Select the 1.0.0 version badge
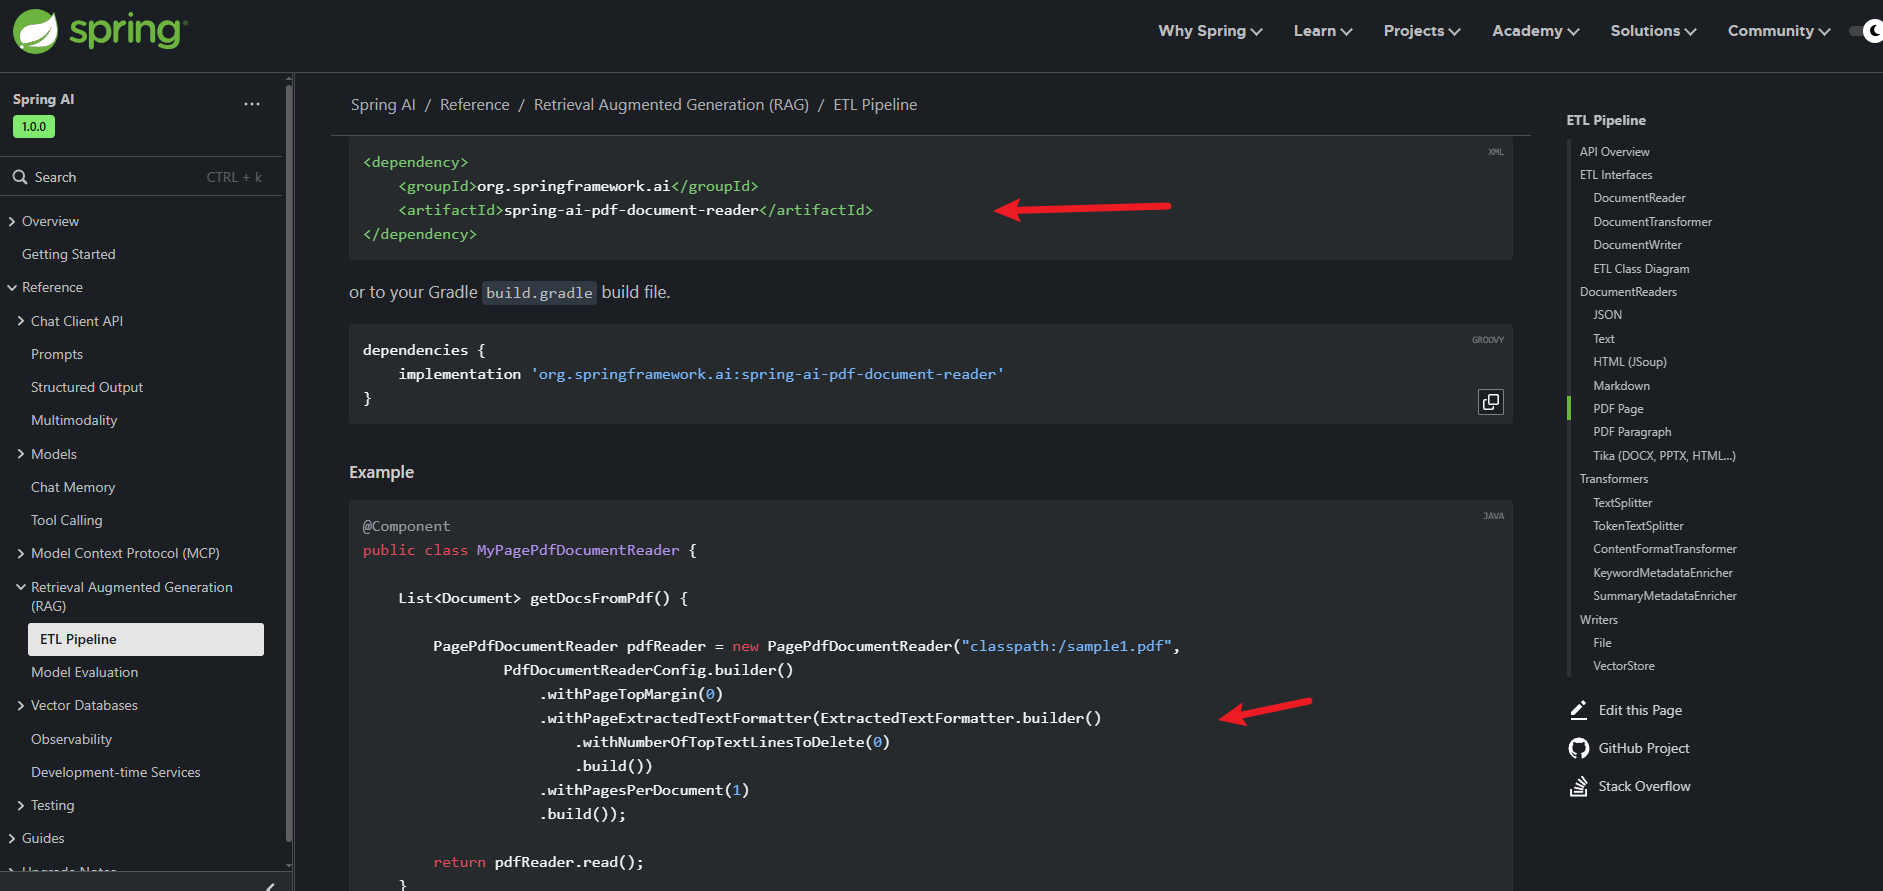This screenshot has height=891, width=1883. click(x=34, y=127)
